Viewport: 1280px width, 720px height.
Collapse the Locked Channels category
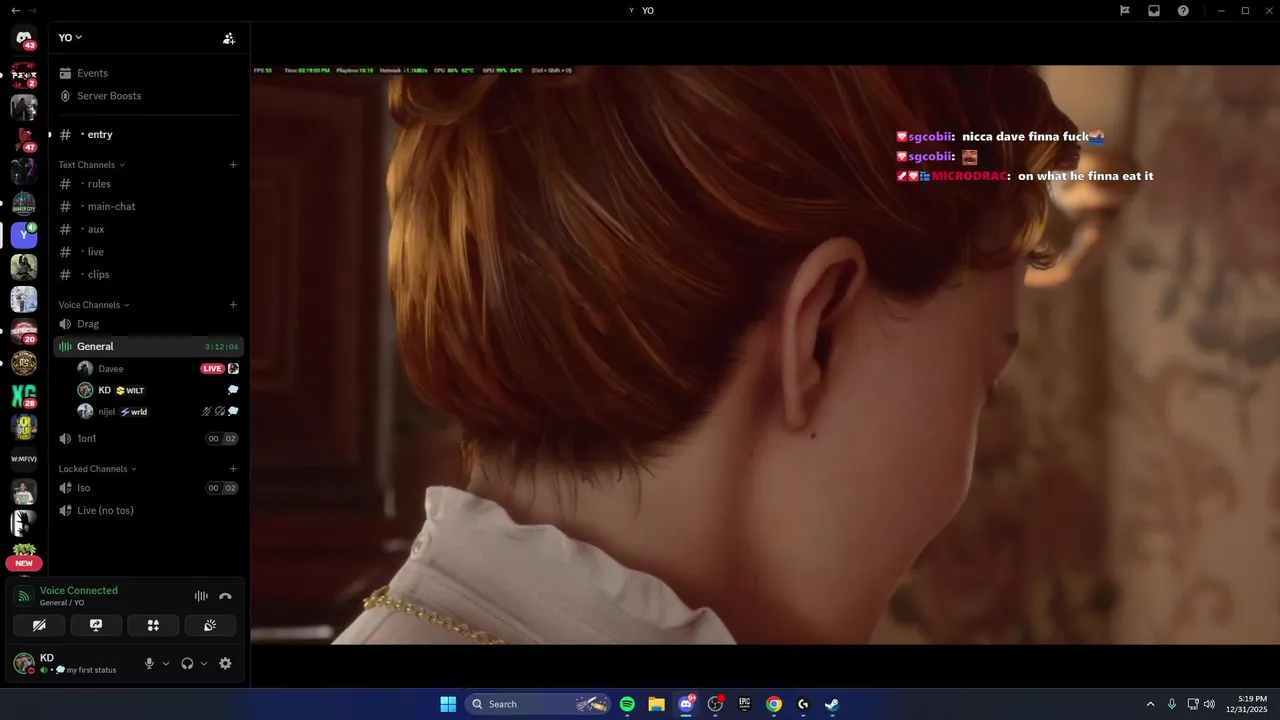(97, 469)
